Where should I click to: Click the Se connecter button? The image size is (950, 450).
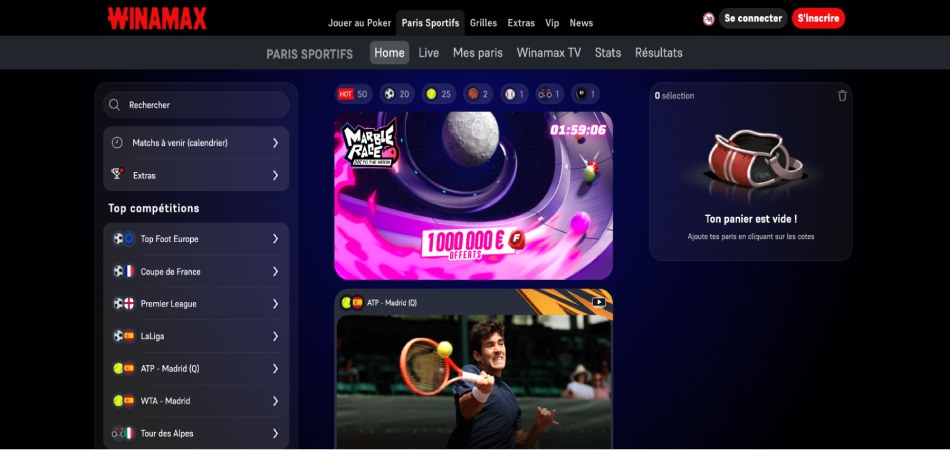753,18
